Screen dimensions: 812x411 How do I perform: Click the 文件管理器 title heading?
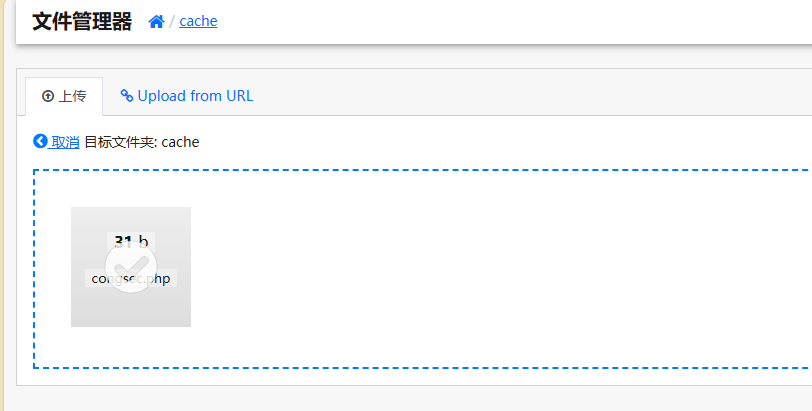(82, 21)
